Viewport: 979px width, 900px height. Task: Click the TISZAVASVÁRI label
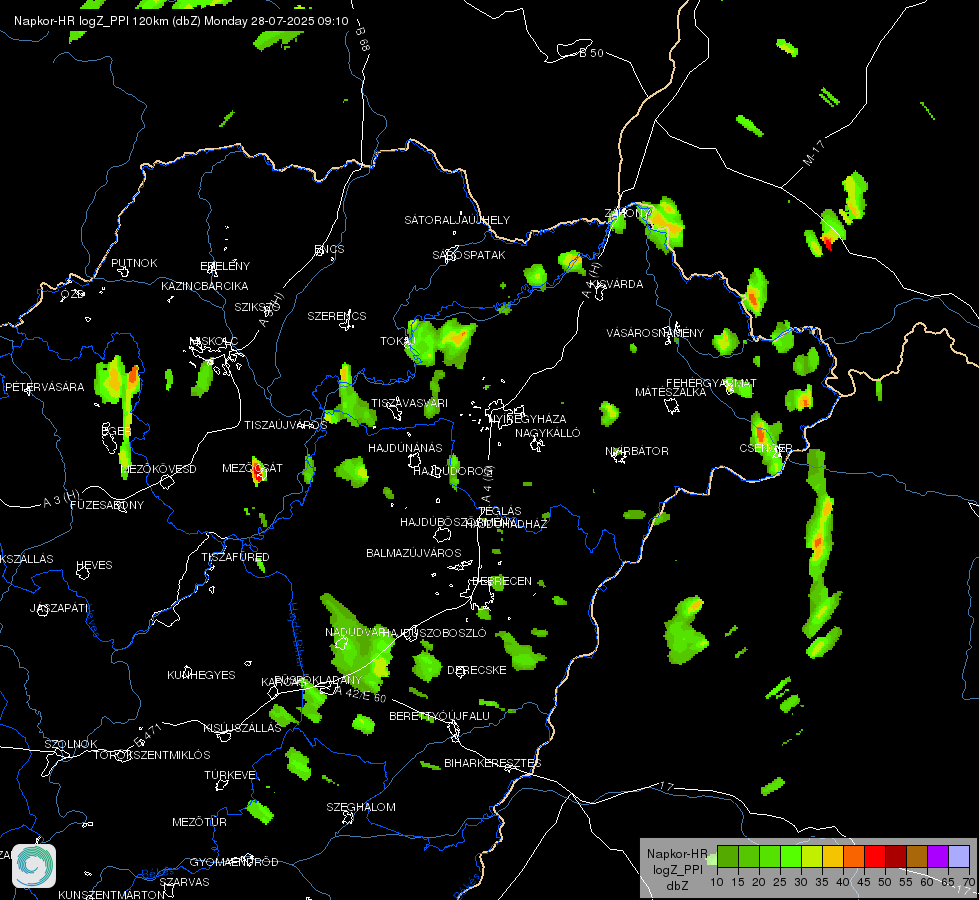click(410, 403)
